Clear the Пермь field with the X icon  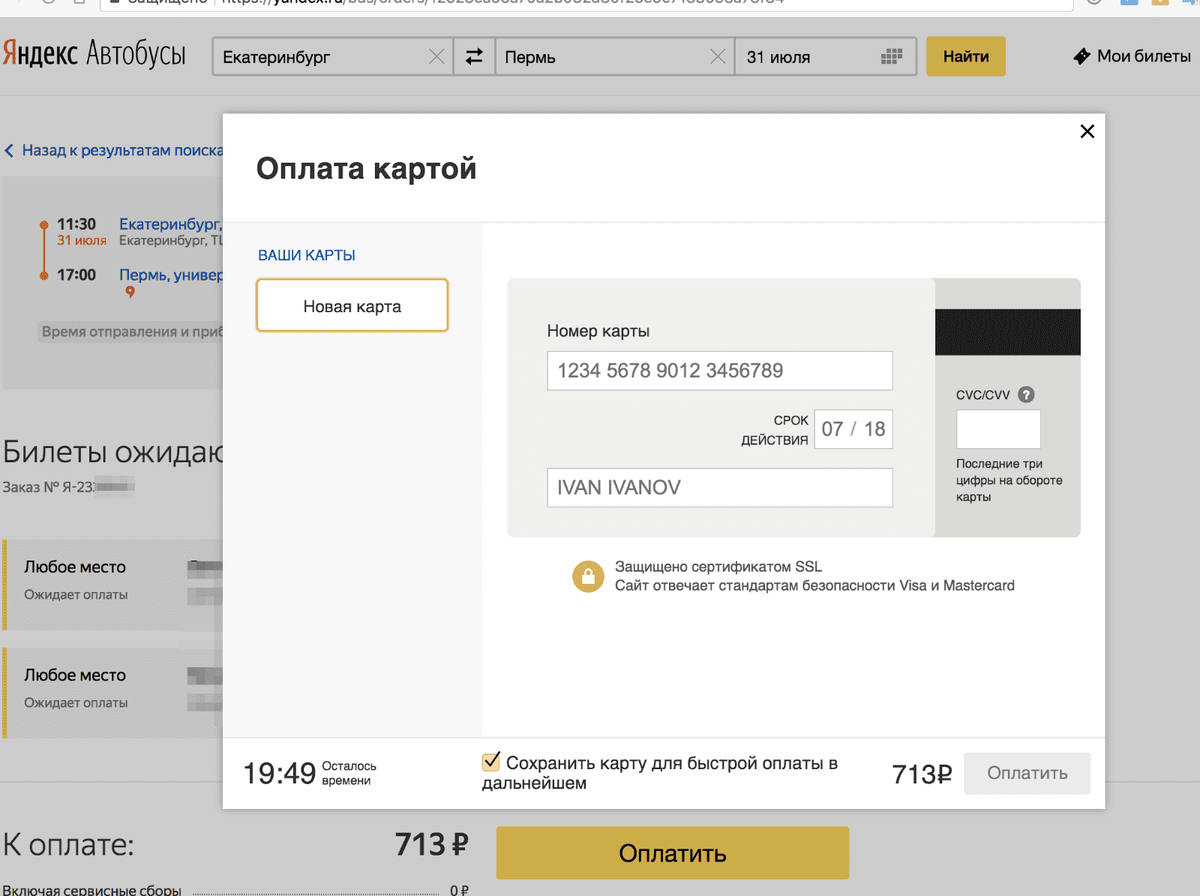pyautogui.click(x=717, y=56)
